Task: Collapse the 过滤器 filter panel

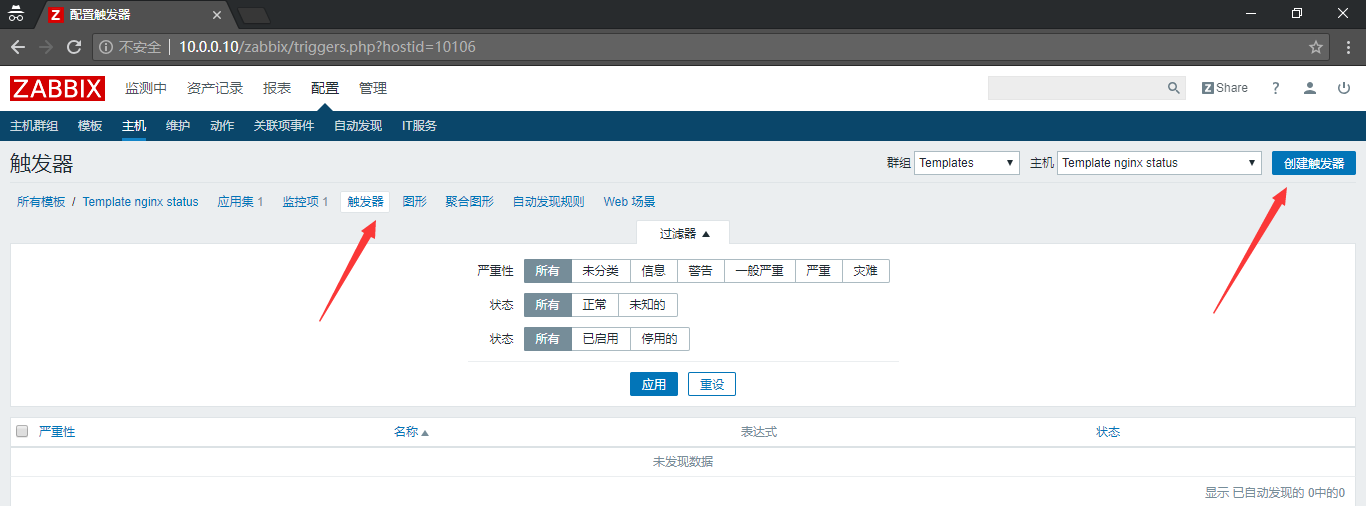Action: 684,233
